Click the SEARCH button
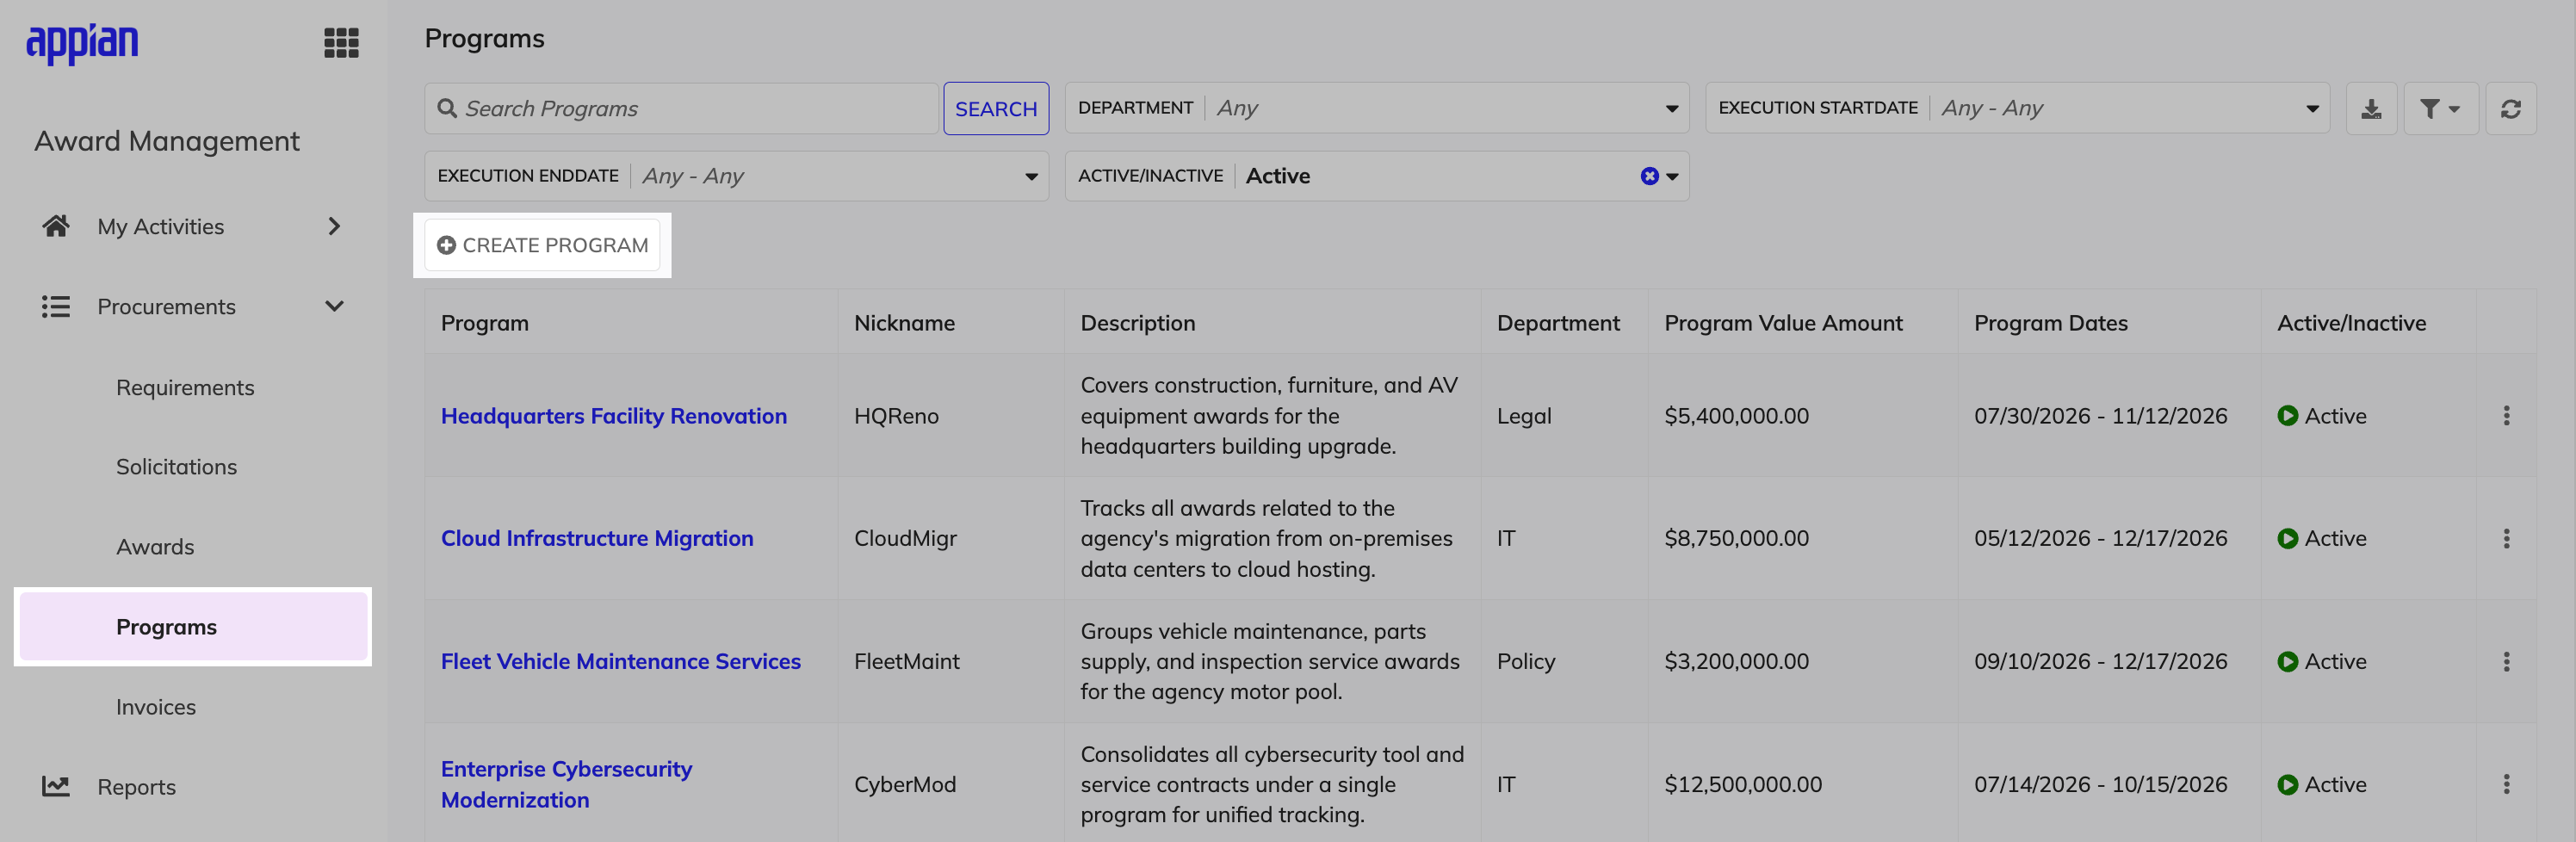2576x842 pixels. 996,108
